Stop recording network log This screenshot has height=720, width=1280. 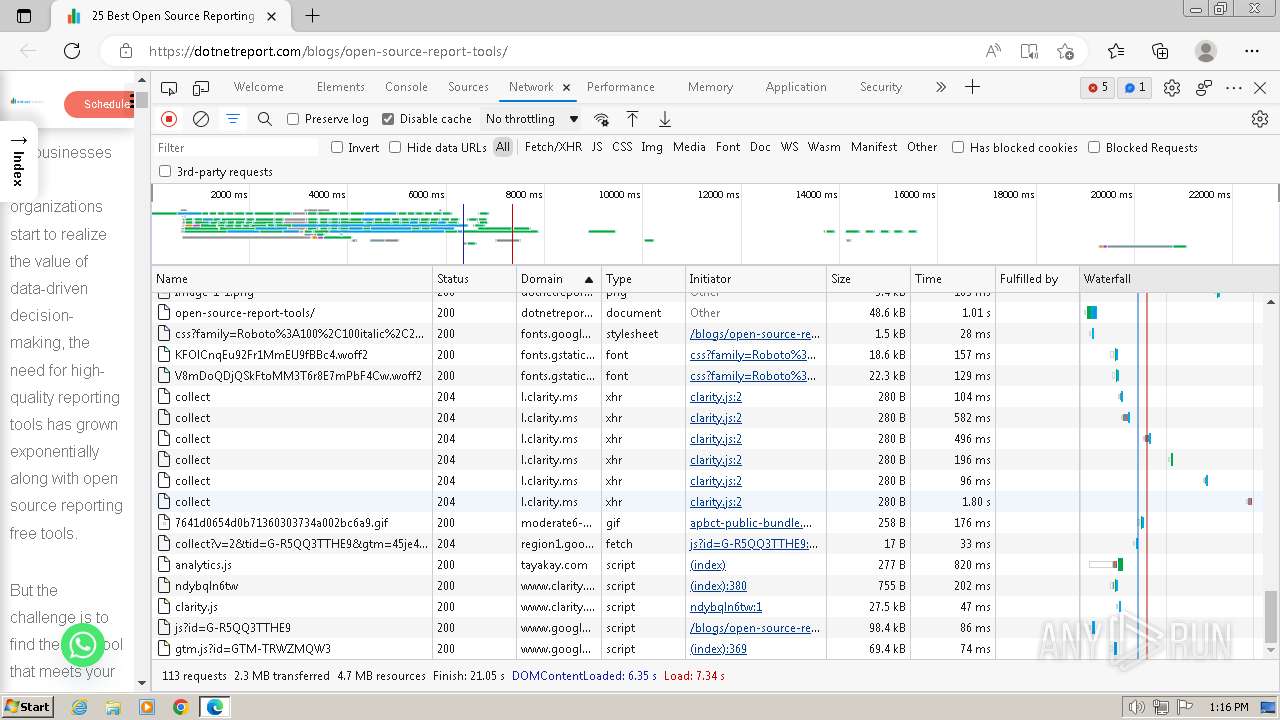[169, 119]
